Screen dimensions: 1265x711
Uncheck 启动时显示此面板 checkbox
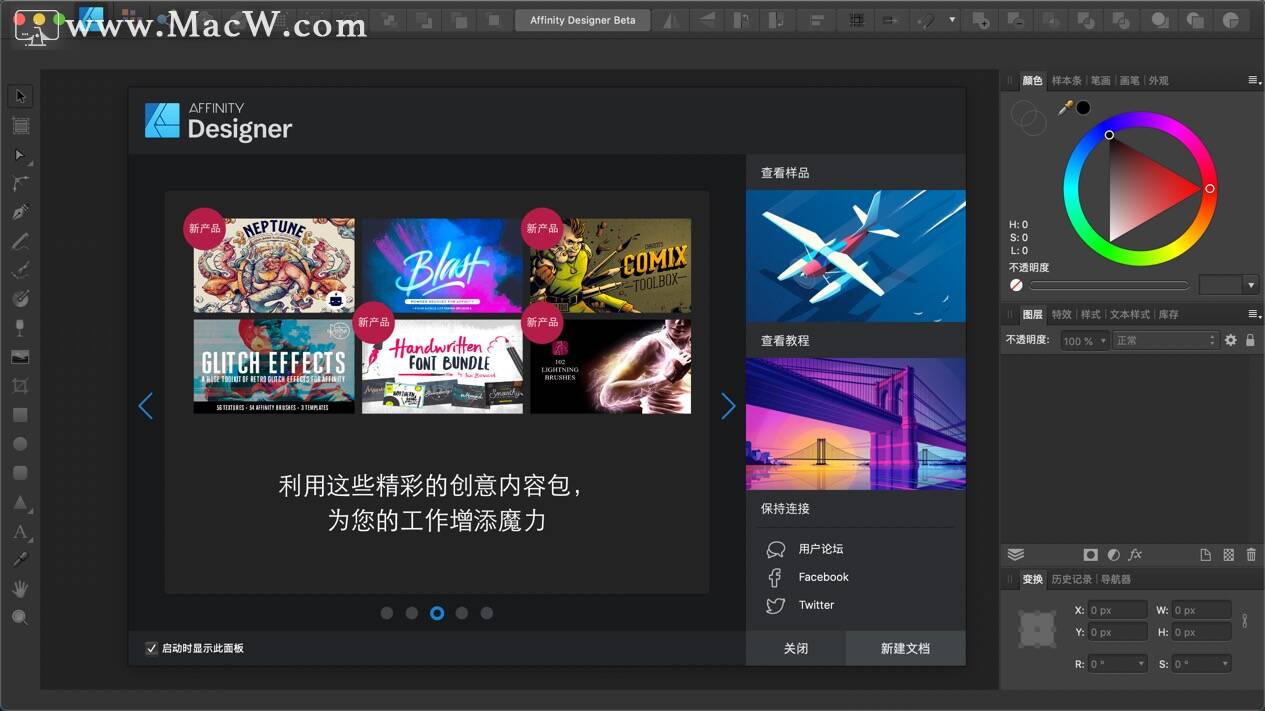(x=152, y=648)
